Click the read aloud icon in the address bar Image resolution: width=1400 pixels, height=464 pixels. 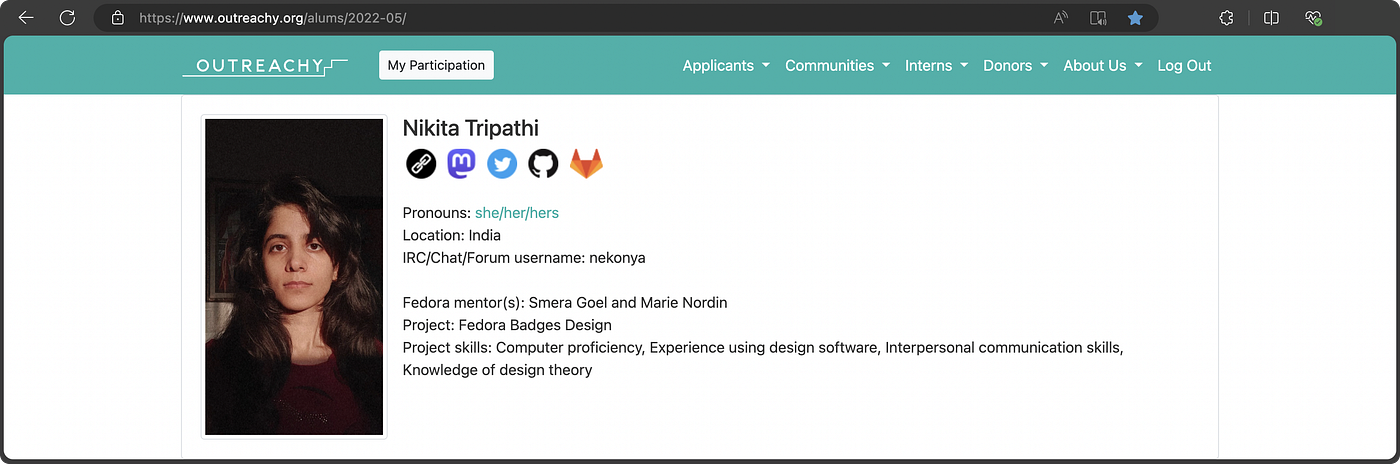tap(1061, 18)
